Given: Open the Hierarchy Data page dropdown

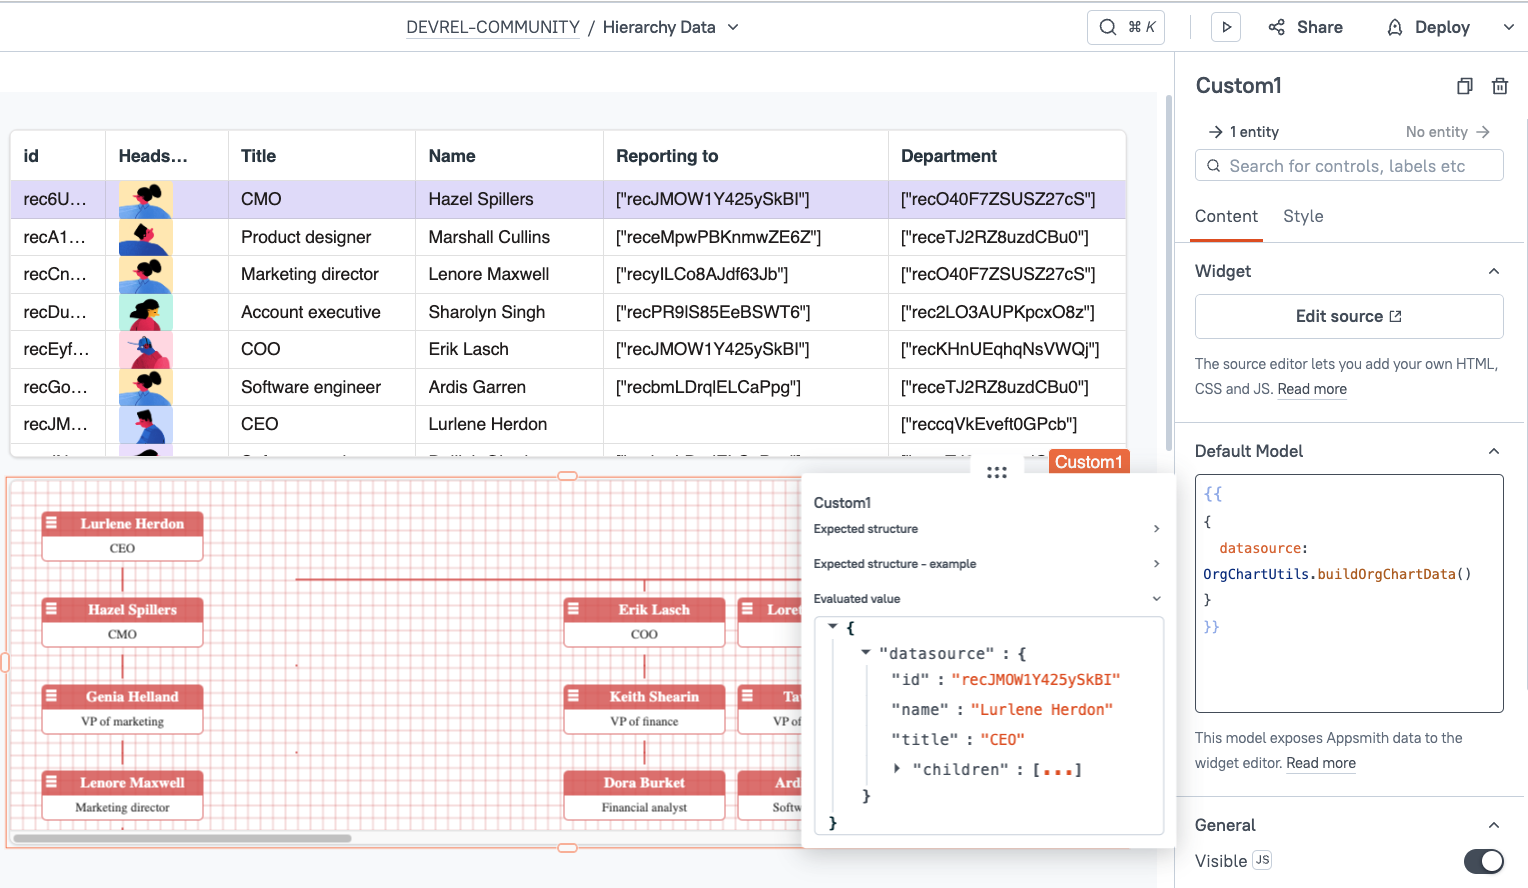Looking at the screenshot, I should coord(733,27).
